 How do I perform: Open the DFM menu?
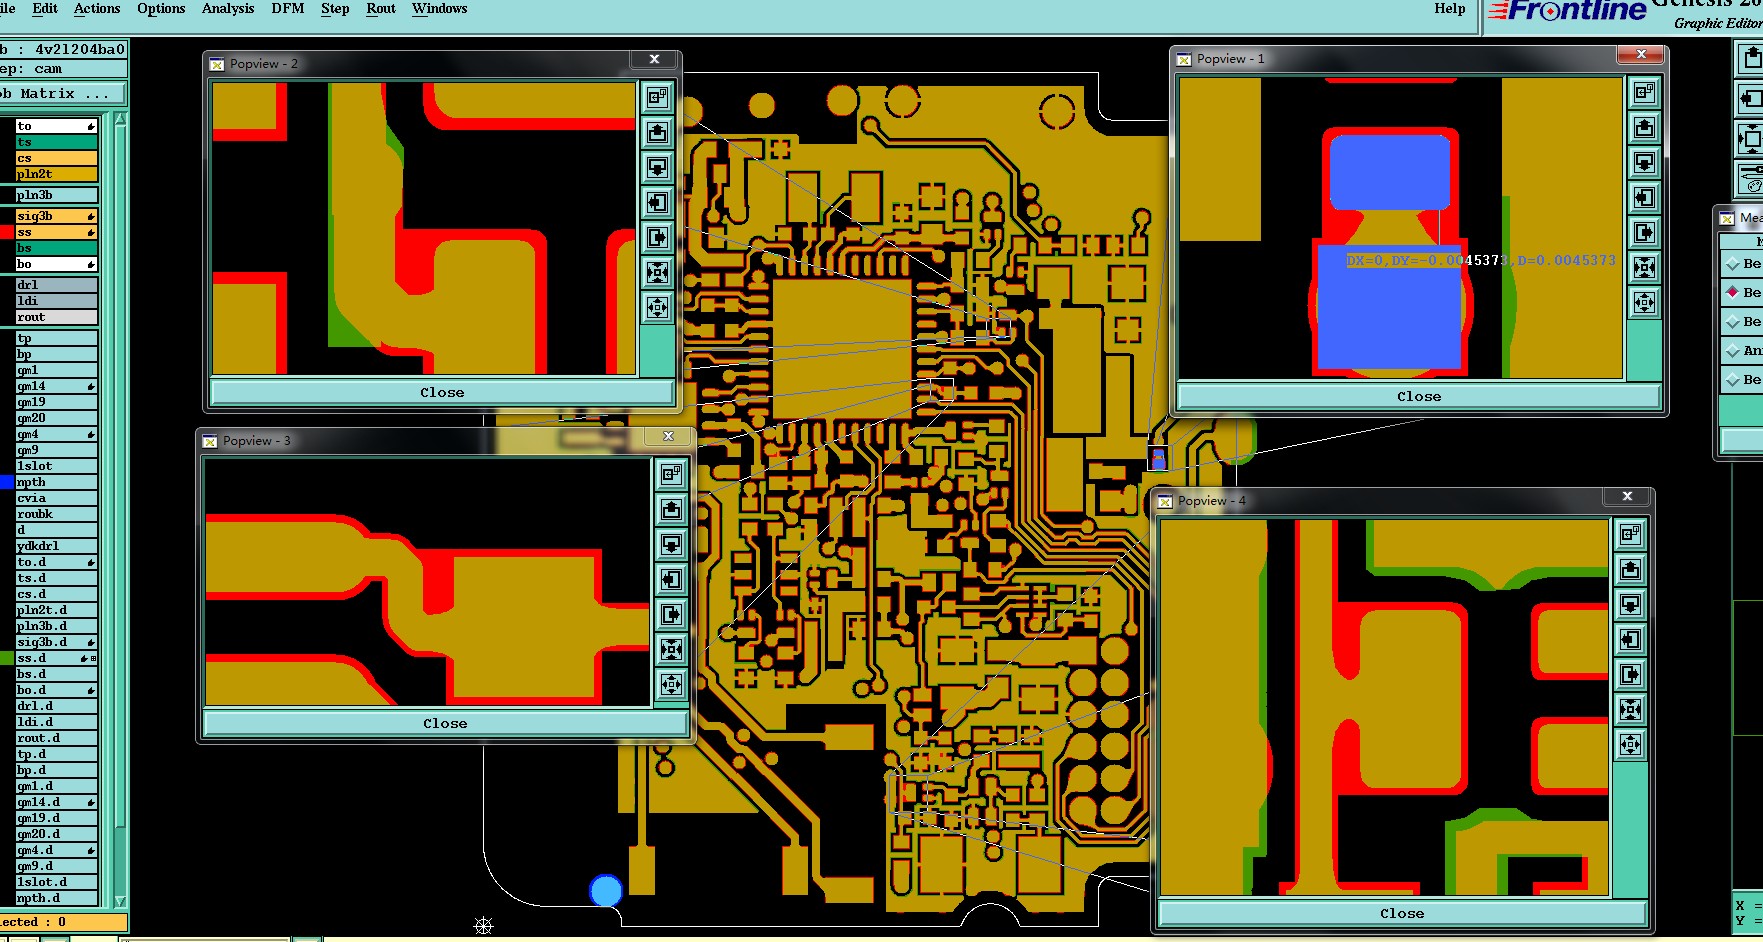288,9
